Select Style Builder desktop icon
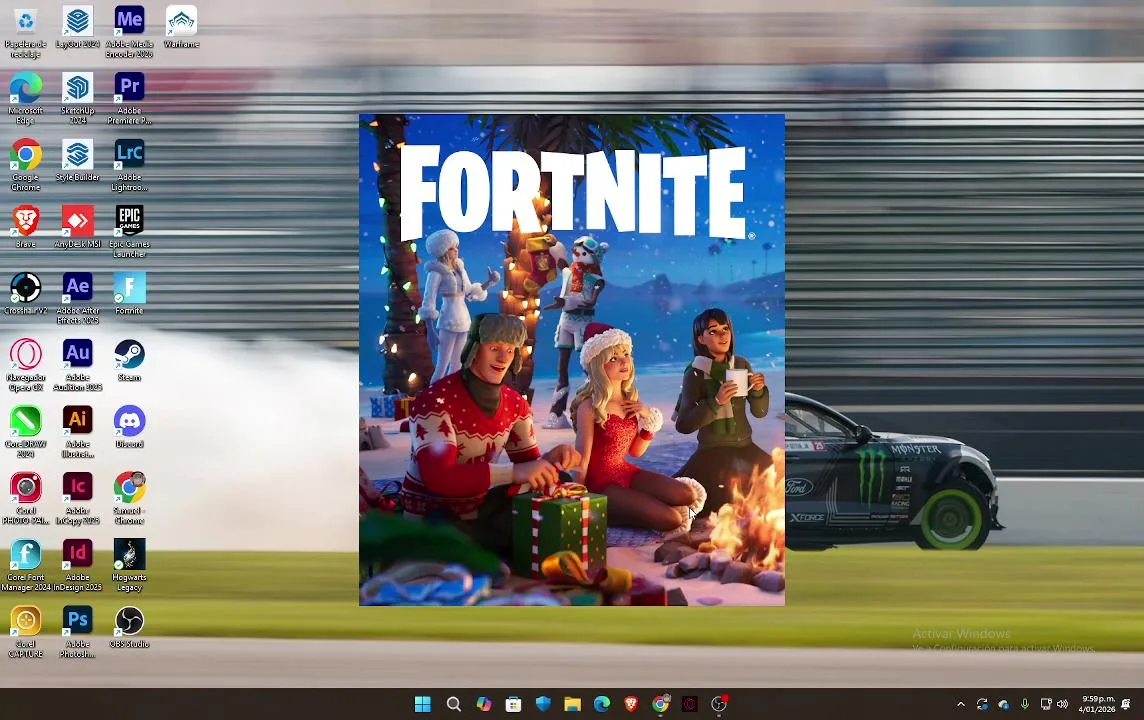This screenshot has height=720, width=1144. 77,160
